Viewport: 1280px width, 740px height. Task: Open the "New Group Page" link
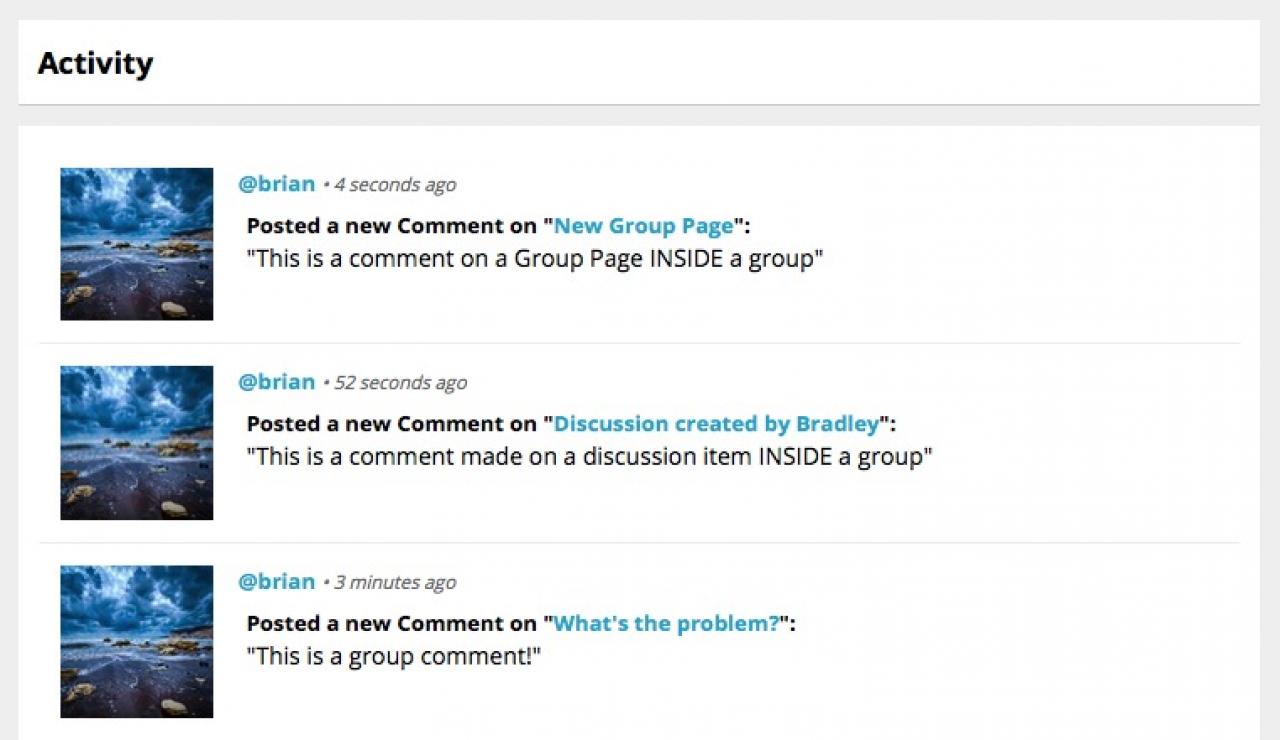(644, 226)
